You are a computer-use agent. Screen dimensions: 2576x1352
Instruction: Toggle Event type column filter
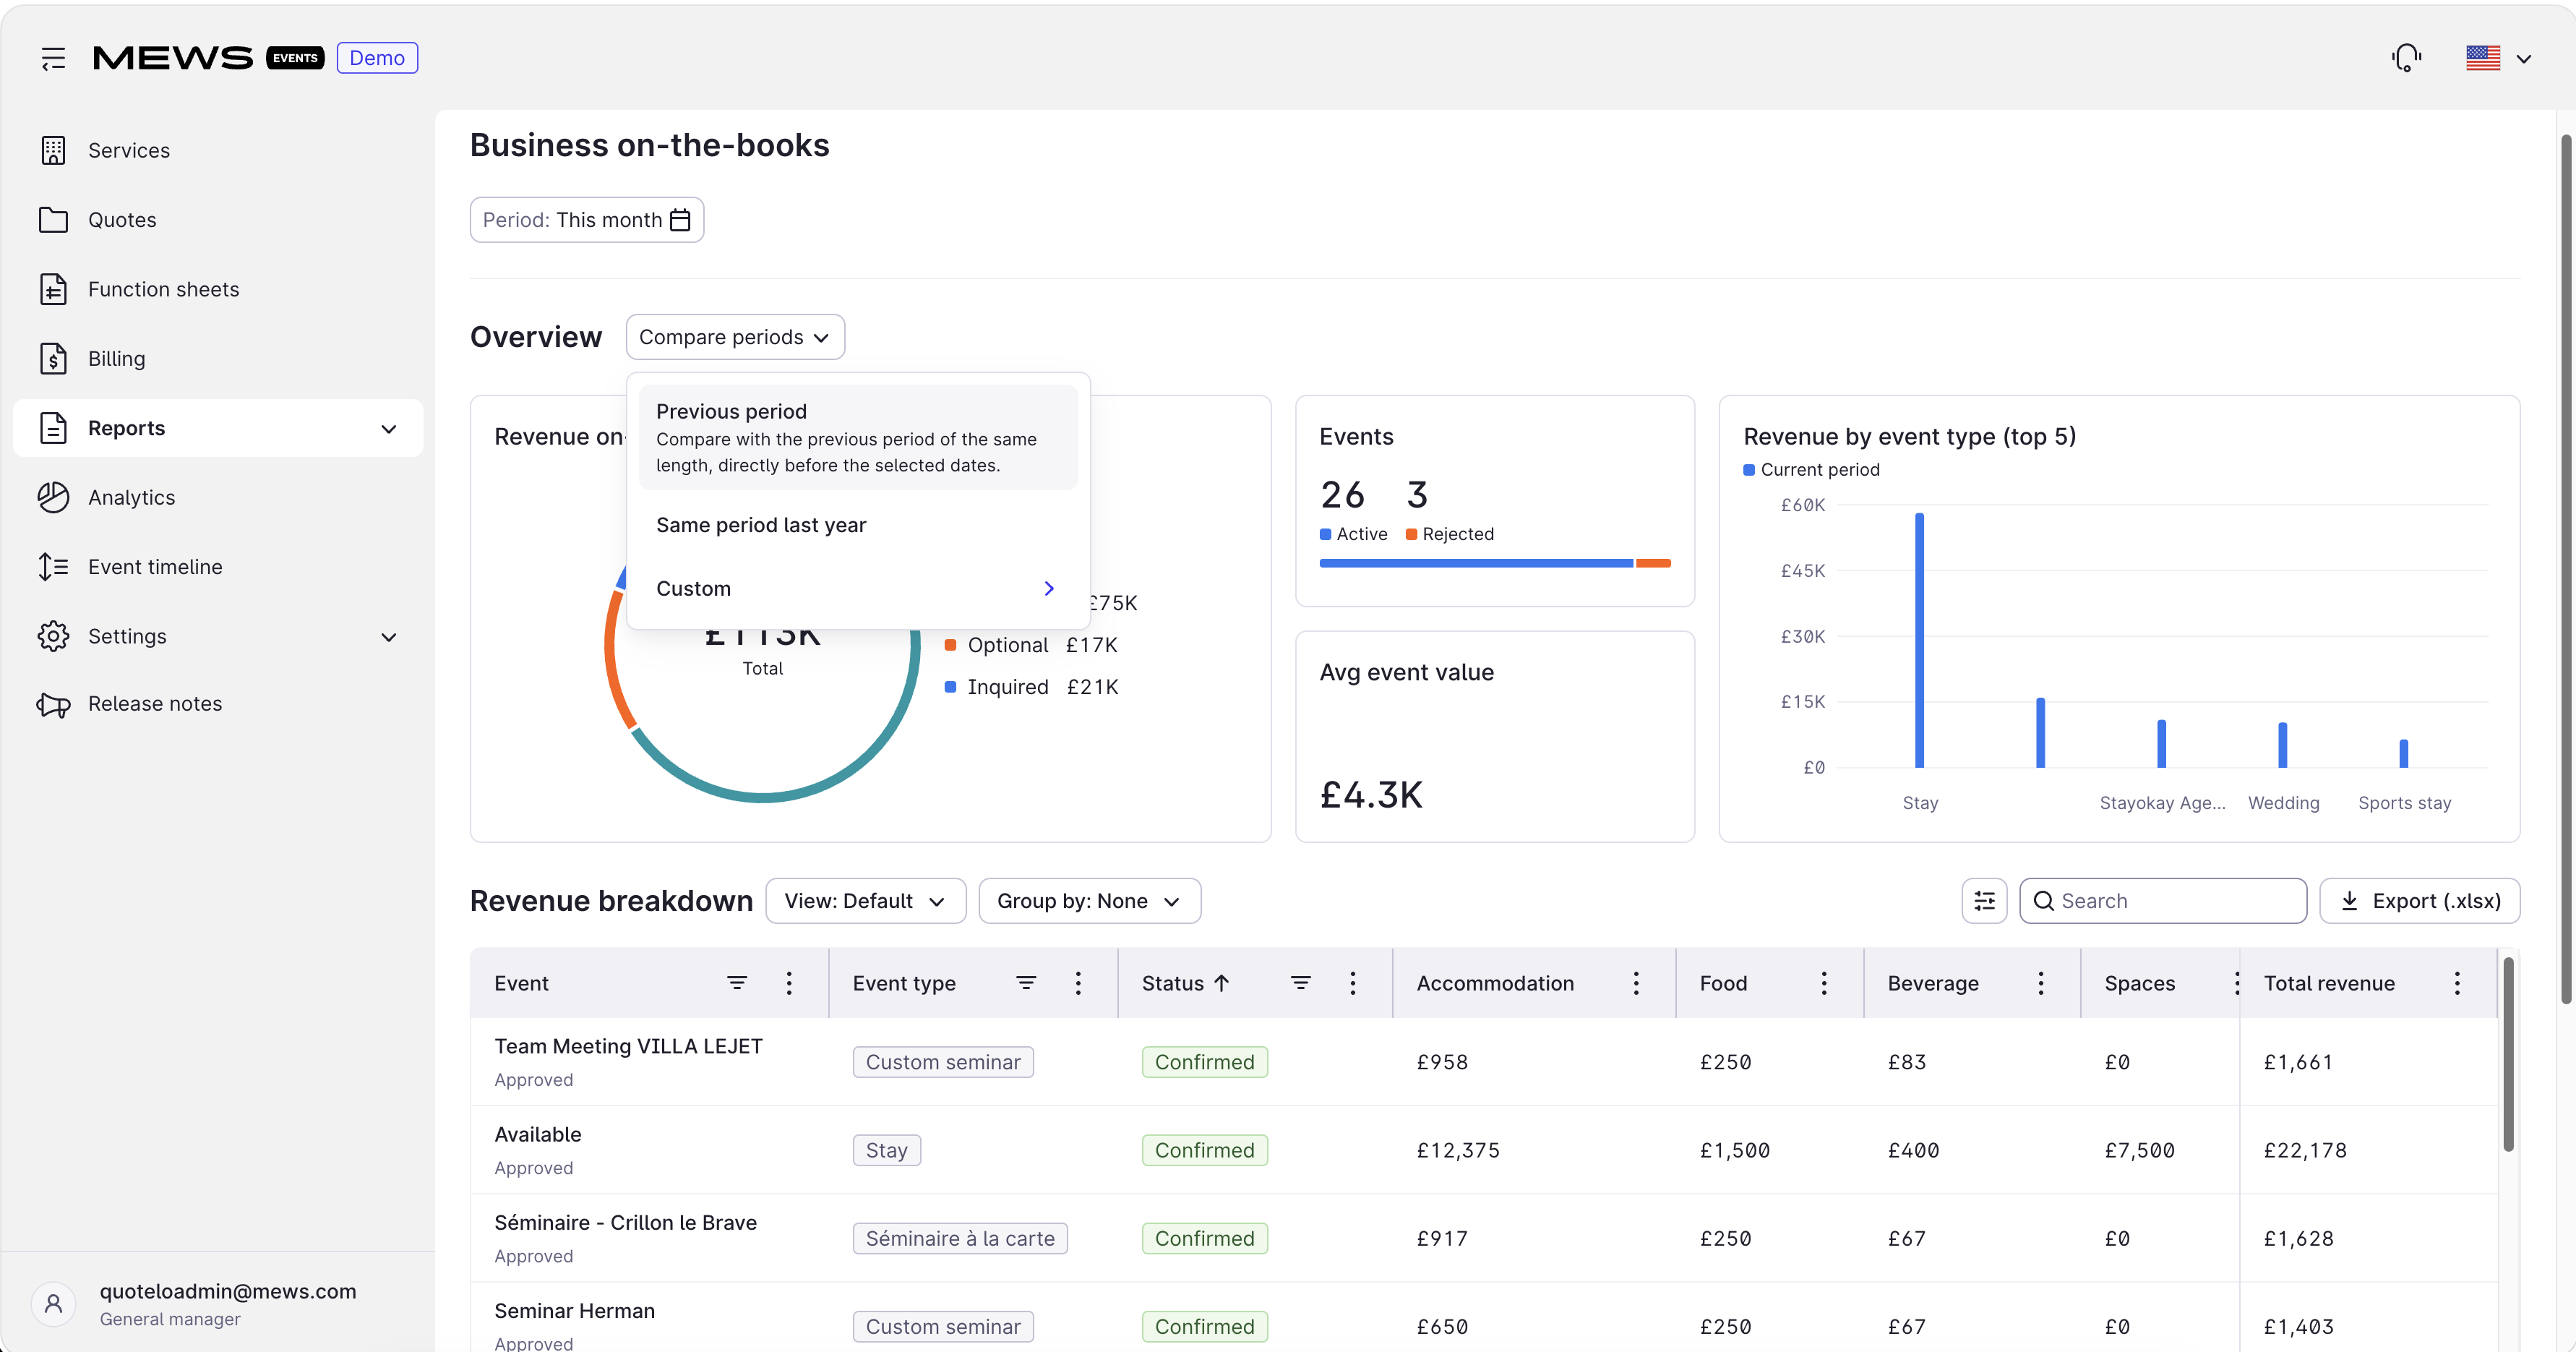[x=1026, y=983]
